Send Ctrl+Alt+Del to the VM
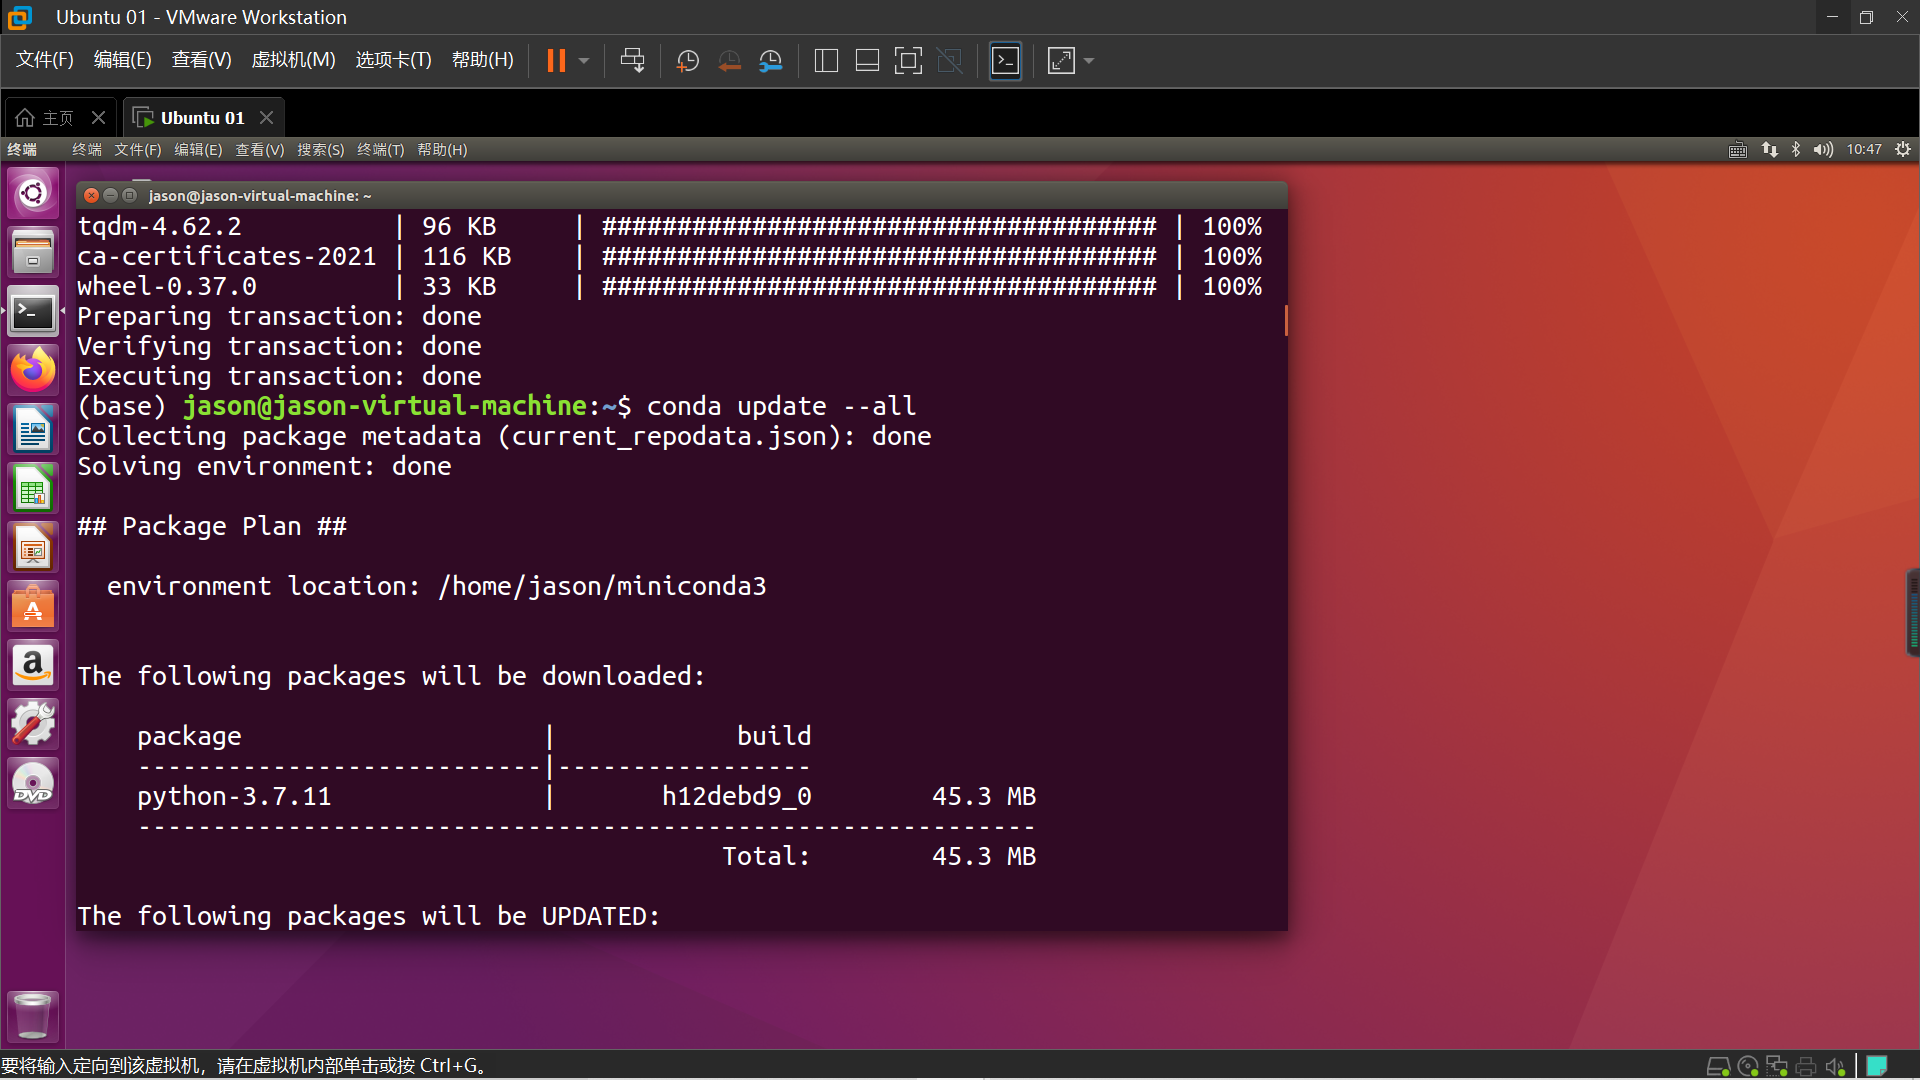The image size is (1920, 1080). (x=632, y=61)
